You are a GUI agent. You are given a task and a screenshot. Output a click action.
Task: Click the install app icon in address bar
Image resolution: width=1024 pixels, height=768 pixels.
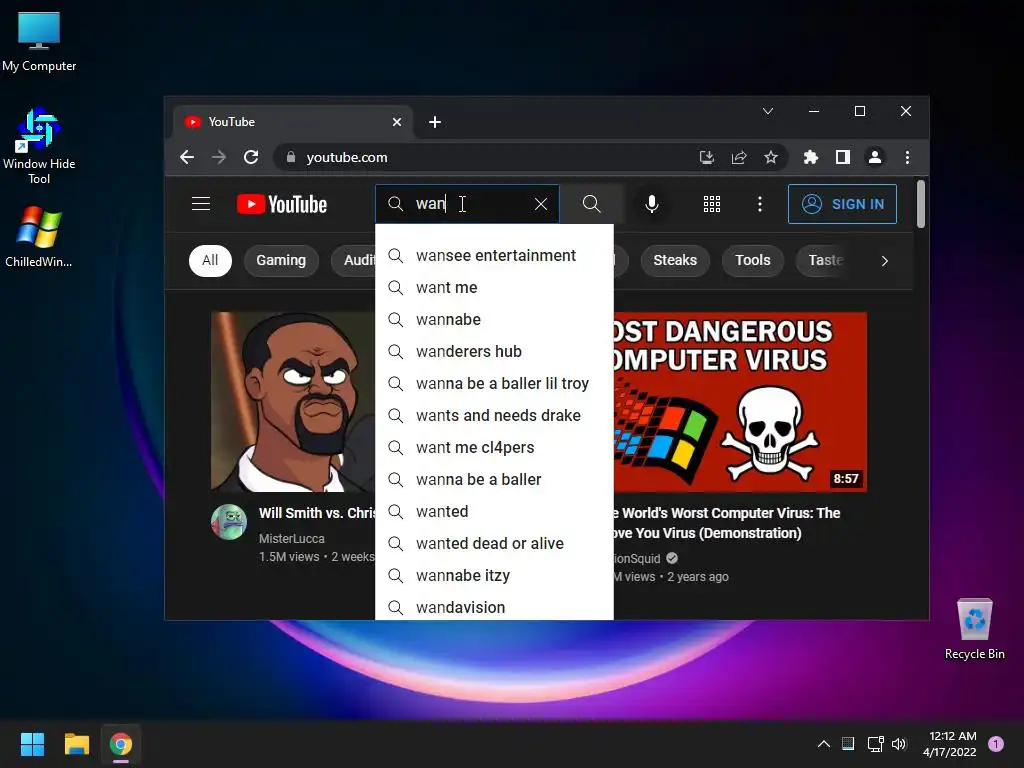(707, 157)
